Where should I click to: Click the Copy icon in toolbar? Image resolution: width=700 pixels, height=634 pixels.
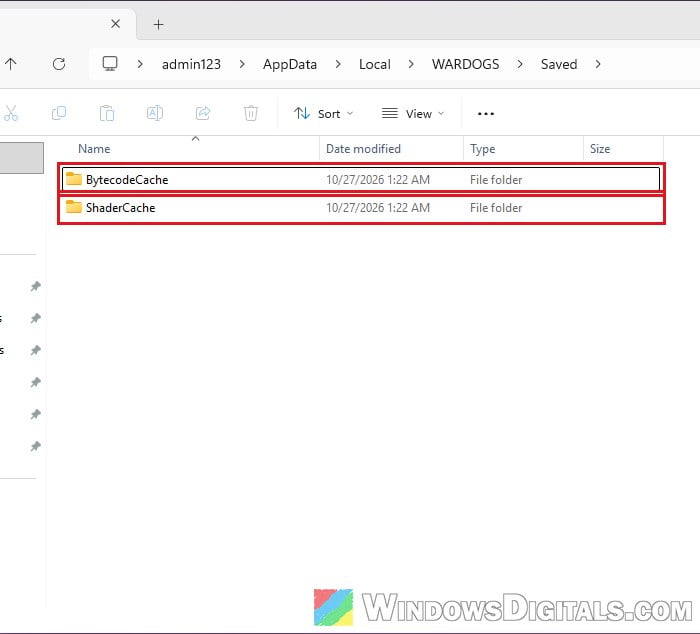click(x=59, y=113)
